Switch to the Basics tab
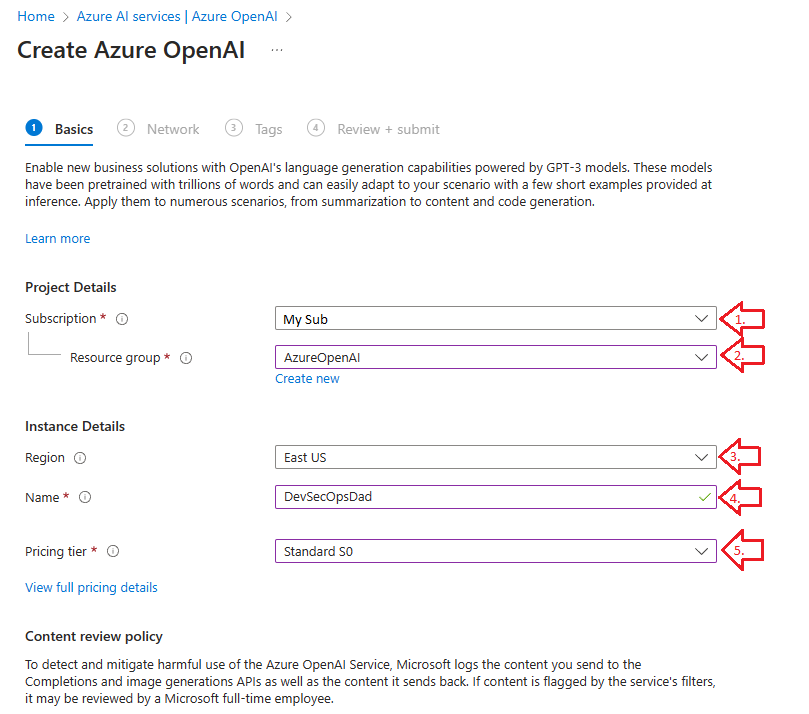 point(74,129)
